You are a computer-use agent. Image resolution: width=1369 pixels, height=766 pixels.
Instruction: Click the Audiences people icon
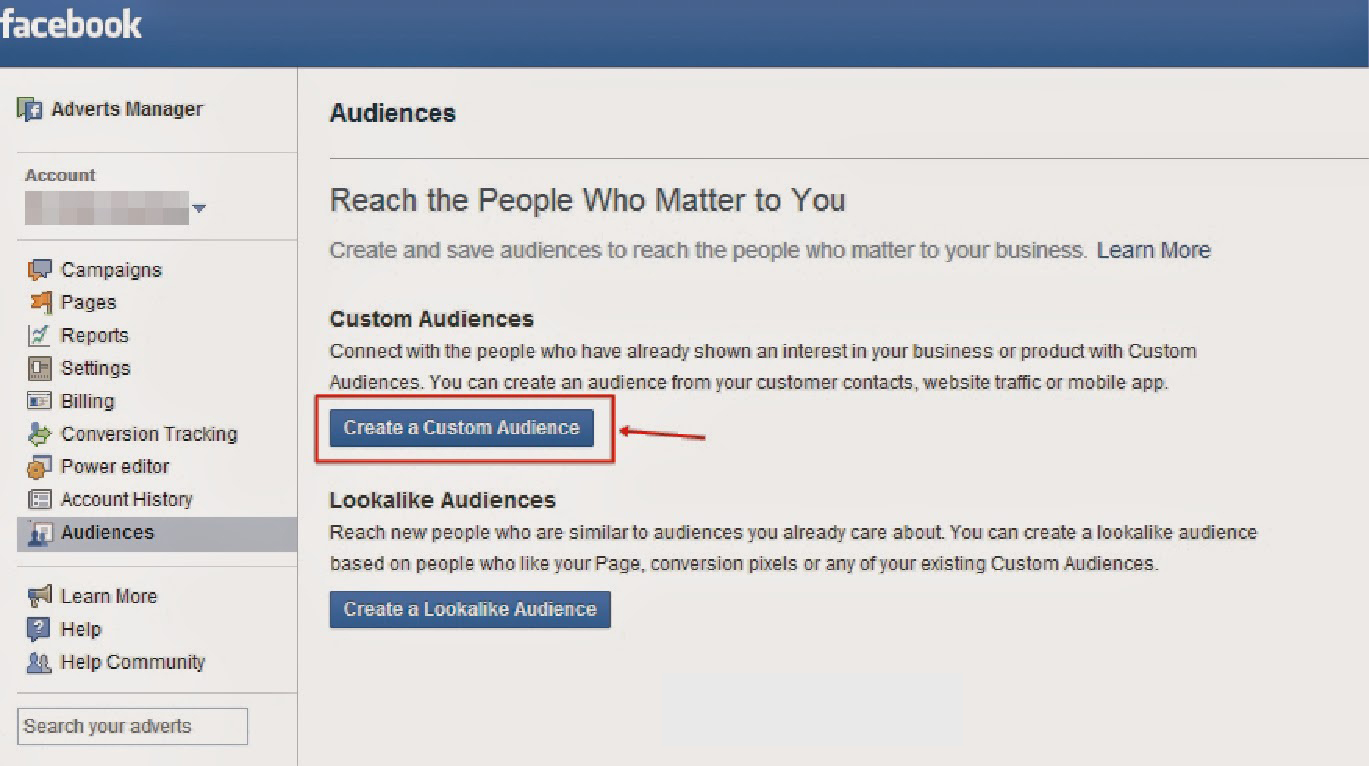coord(40,533)
